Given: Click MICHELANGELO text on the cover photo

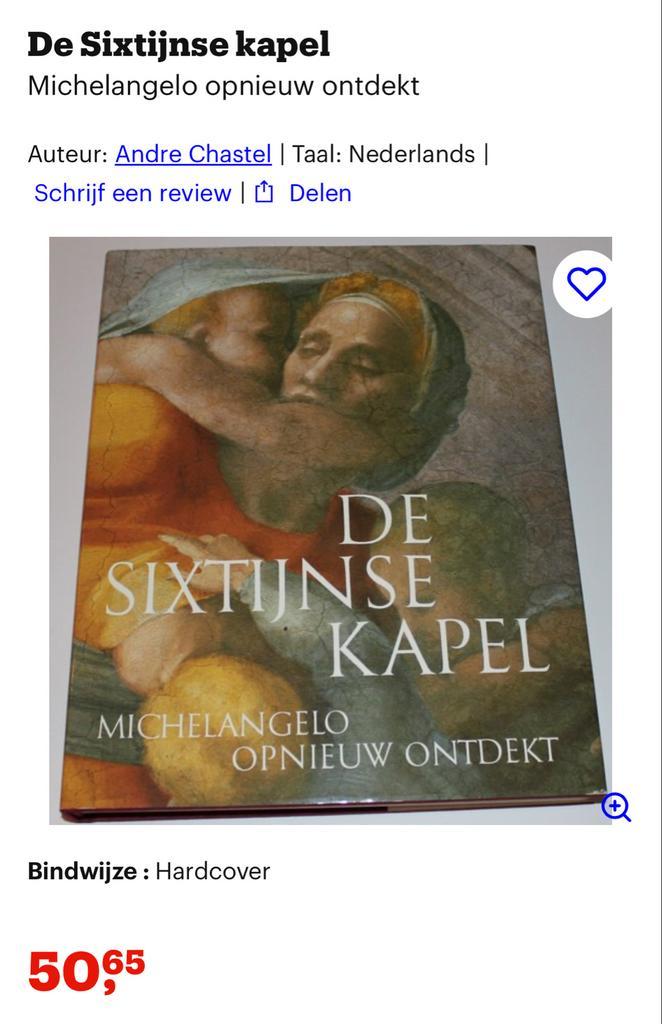Looking at the screenshot, I should coord(222,724).
